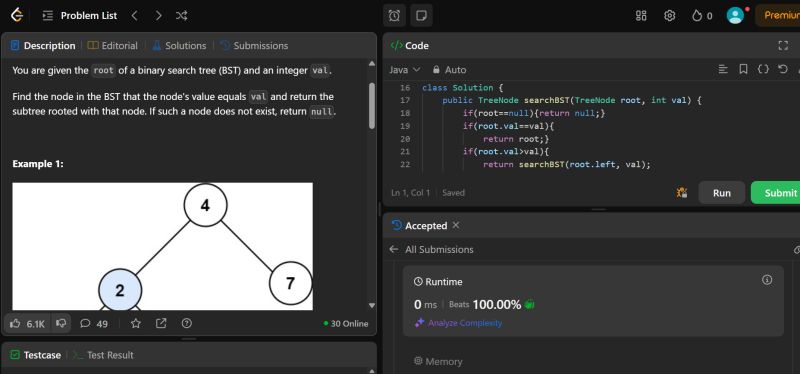
Task: Pick a random problem with shuffle icon
Action: click(x=181, y=16)
